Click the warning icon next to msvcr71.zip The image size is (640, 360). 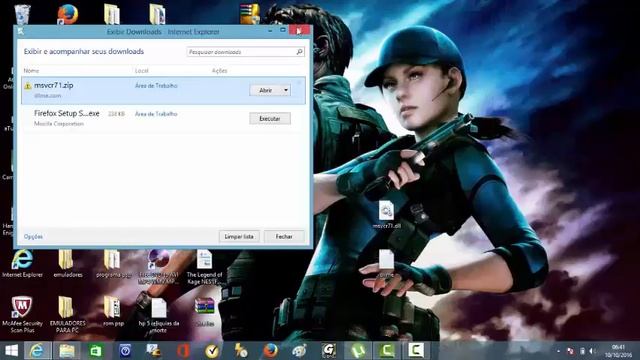click(28, 86)
